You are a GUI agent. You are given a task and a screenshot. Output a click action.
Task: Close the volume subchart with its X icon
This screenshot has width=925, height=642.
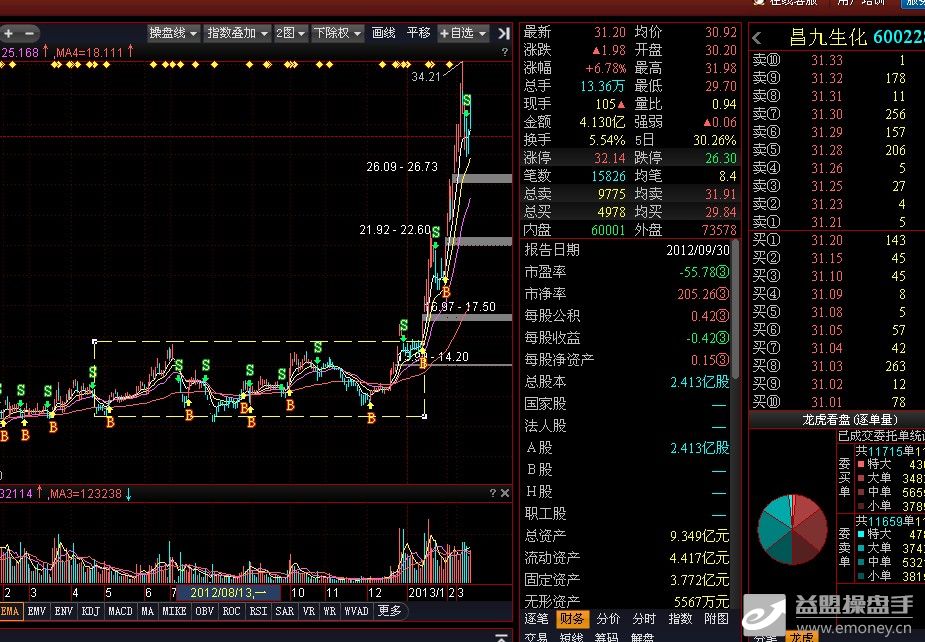pos(506,493)
